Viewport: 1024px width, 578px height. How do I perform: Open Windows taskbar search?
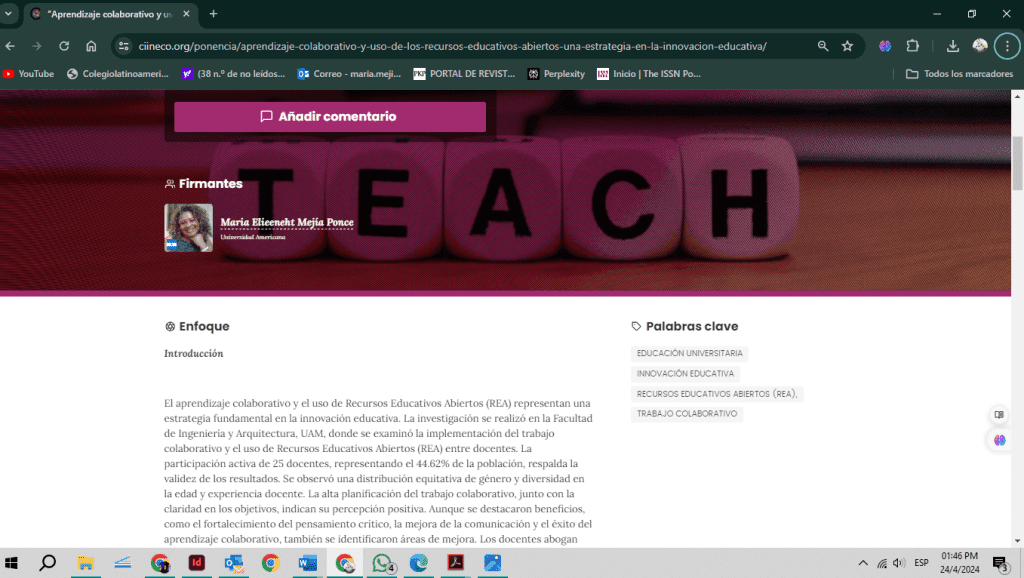tap(48, 563)
